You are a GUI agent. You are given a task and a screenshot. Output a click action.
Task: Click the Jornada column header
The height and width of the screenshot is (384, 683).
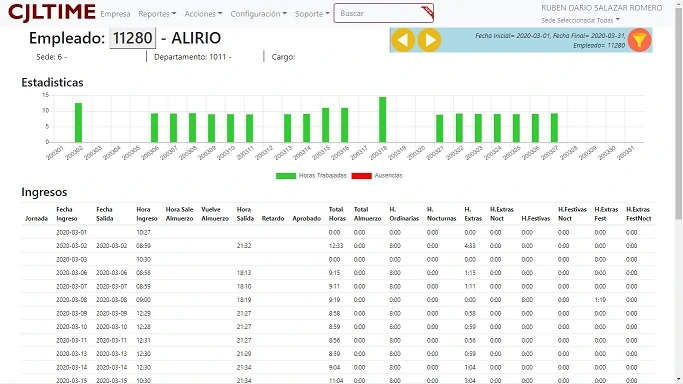point(36,219)
